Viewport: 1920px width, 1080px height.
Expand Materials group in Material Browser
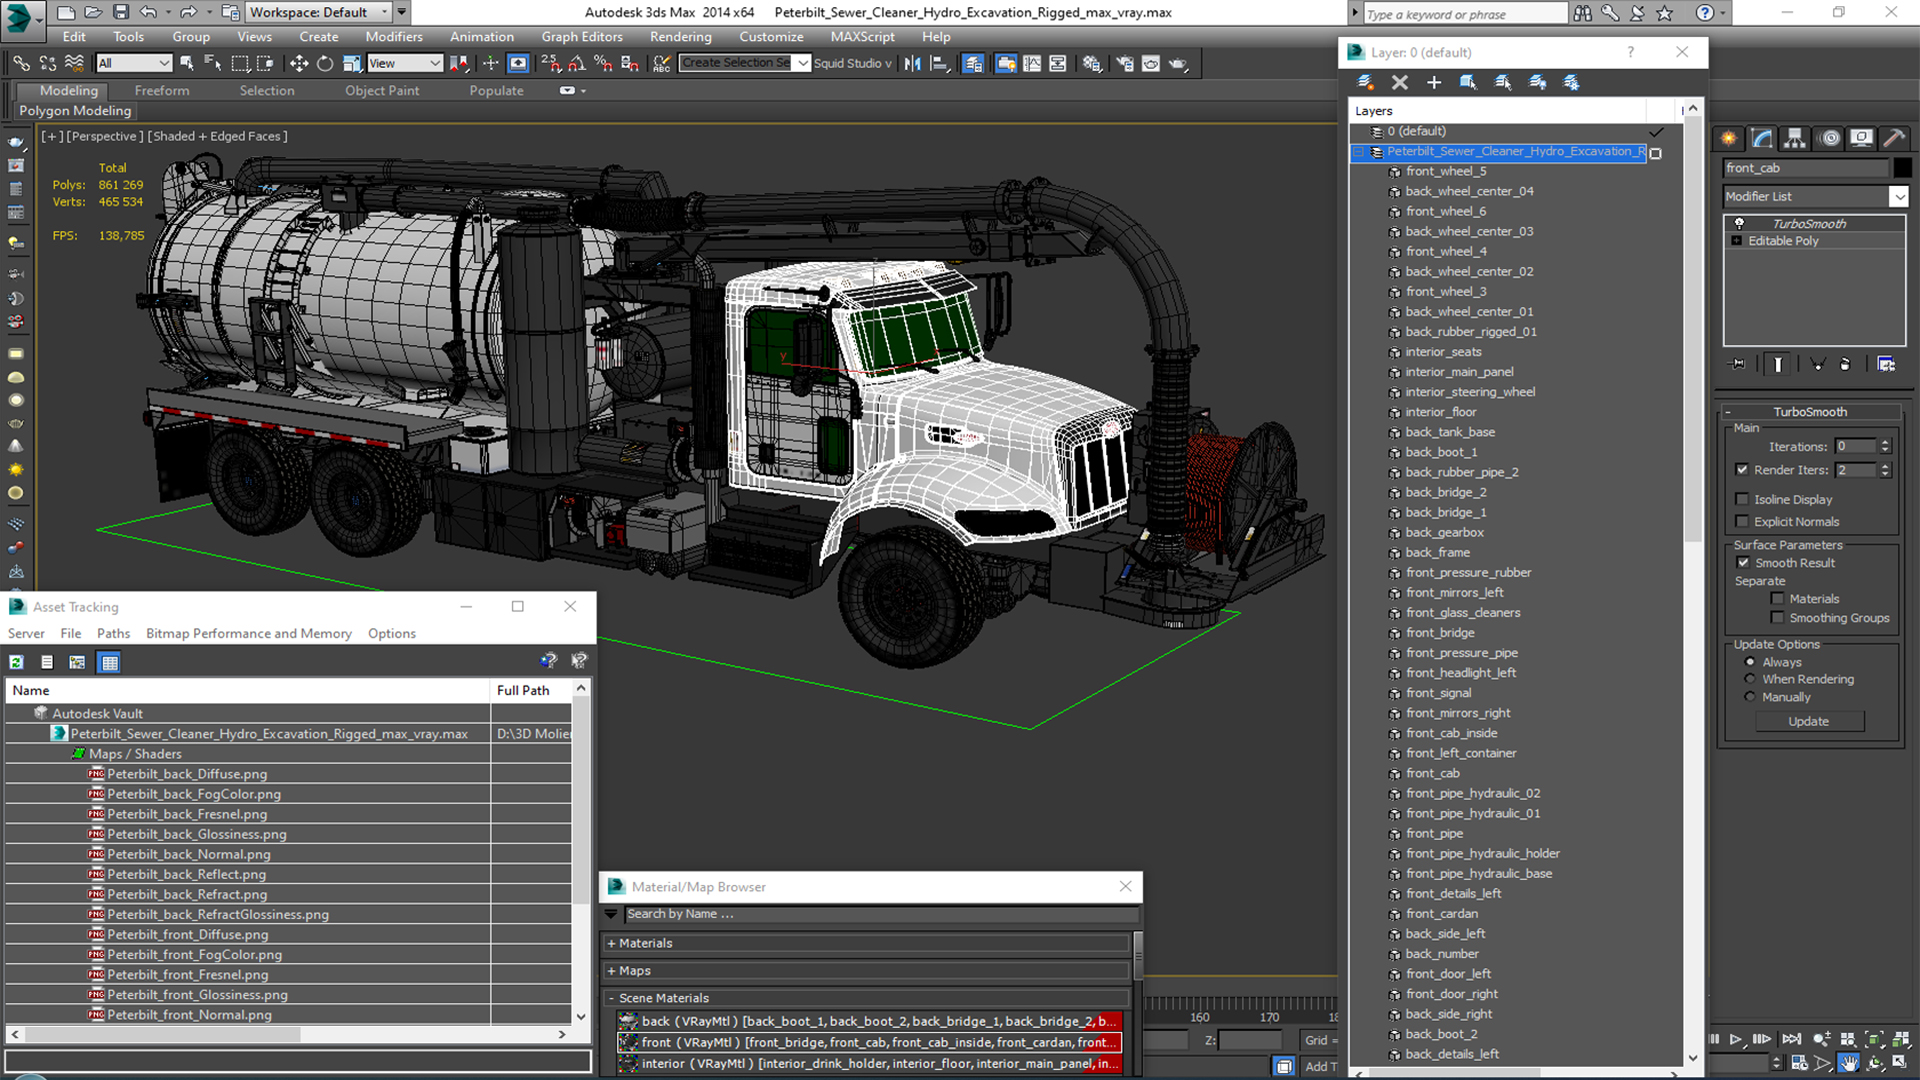[x=611, y=943]
